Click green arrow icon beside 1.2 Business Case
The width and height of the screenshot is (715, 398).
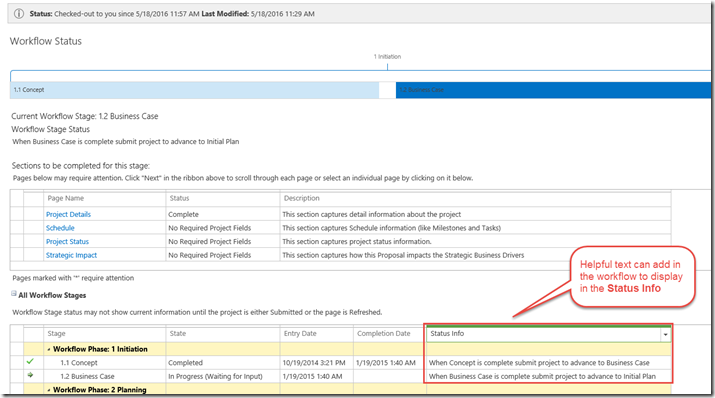click(30, 375)
